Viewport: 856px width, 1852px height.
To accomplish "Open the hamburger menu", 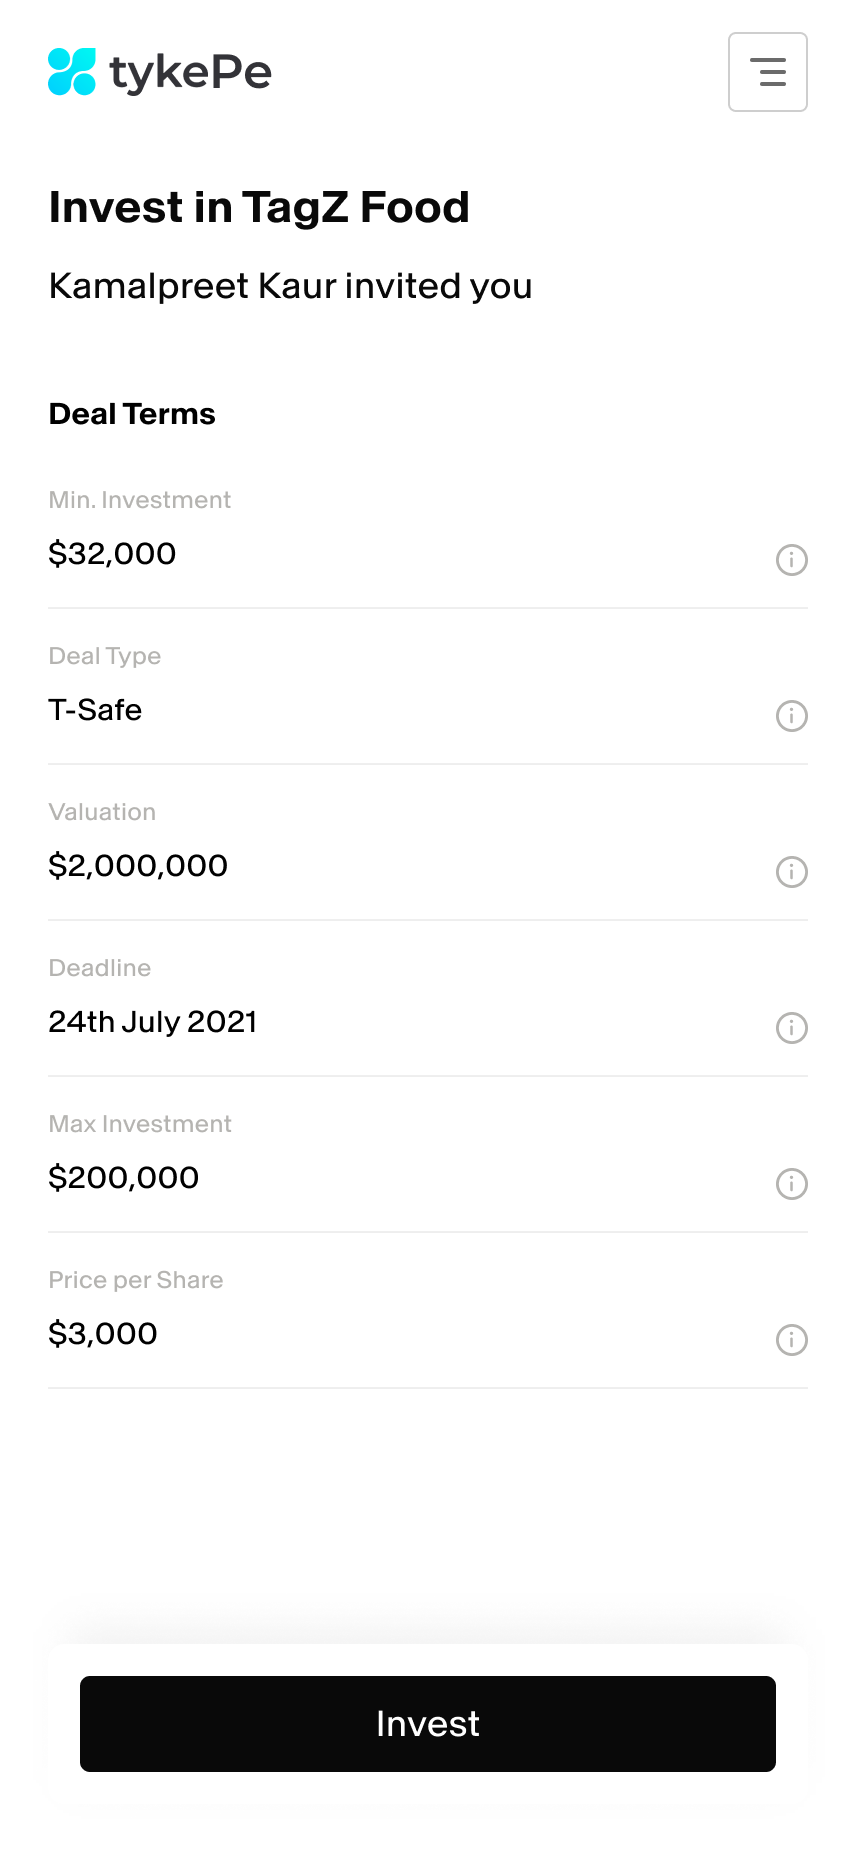I will [x=767, y=72].
